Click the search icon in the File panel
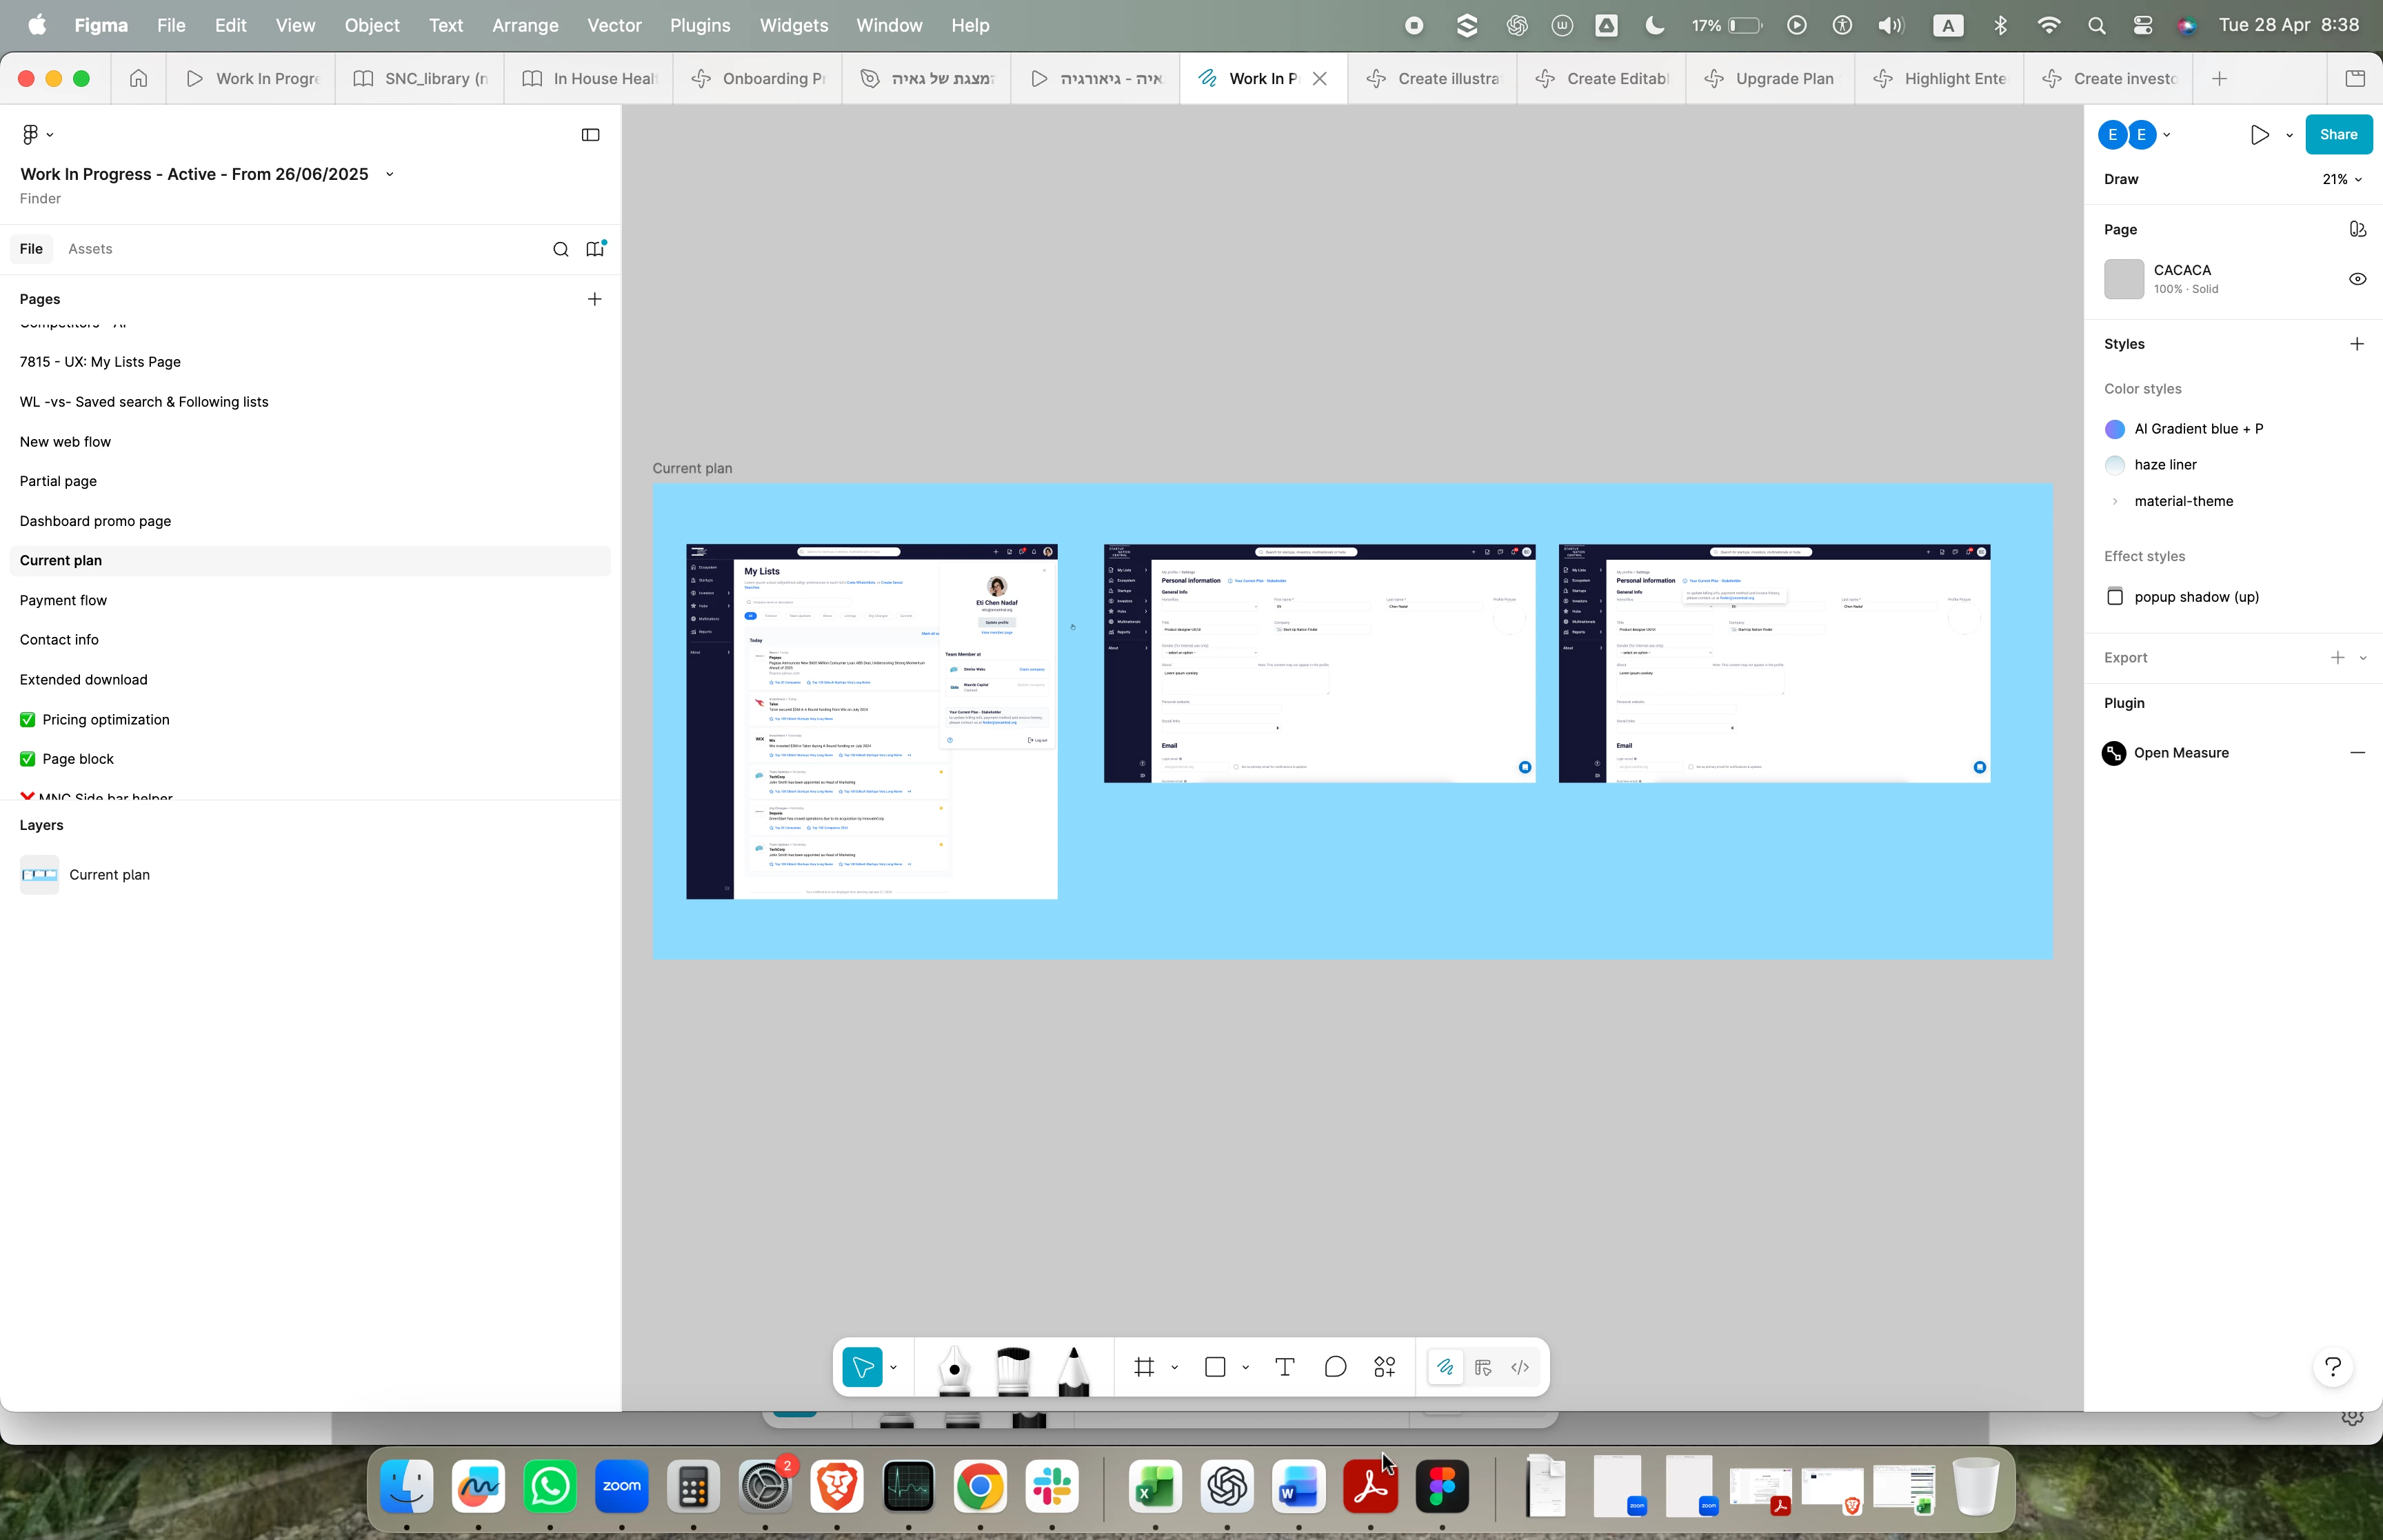Screen dimensions: 2383x1540 point(561,249)
